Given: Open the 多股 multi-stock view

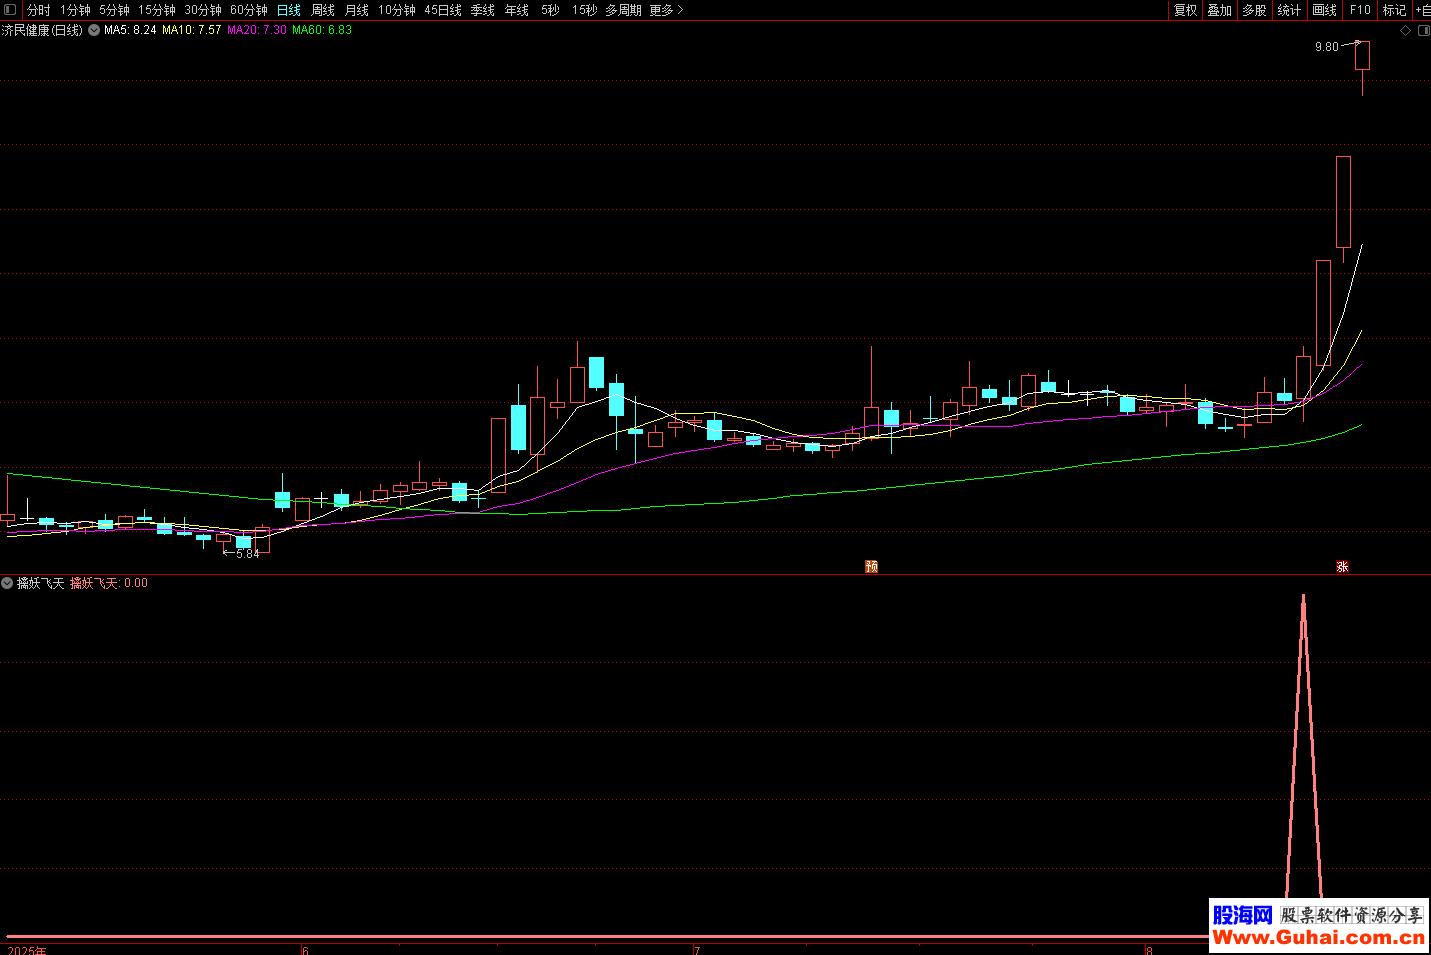Looking at the screenshot, I should 1255,10.
